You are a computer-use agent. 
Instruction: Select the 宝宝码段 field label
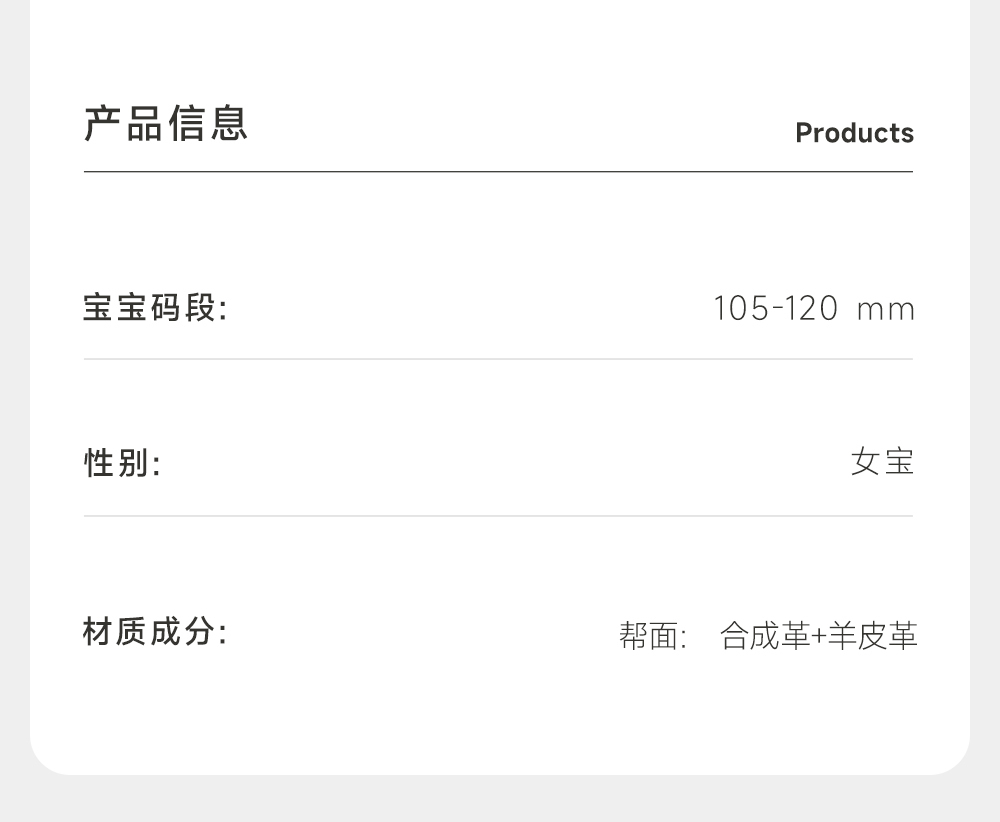155,308
